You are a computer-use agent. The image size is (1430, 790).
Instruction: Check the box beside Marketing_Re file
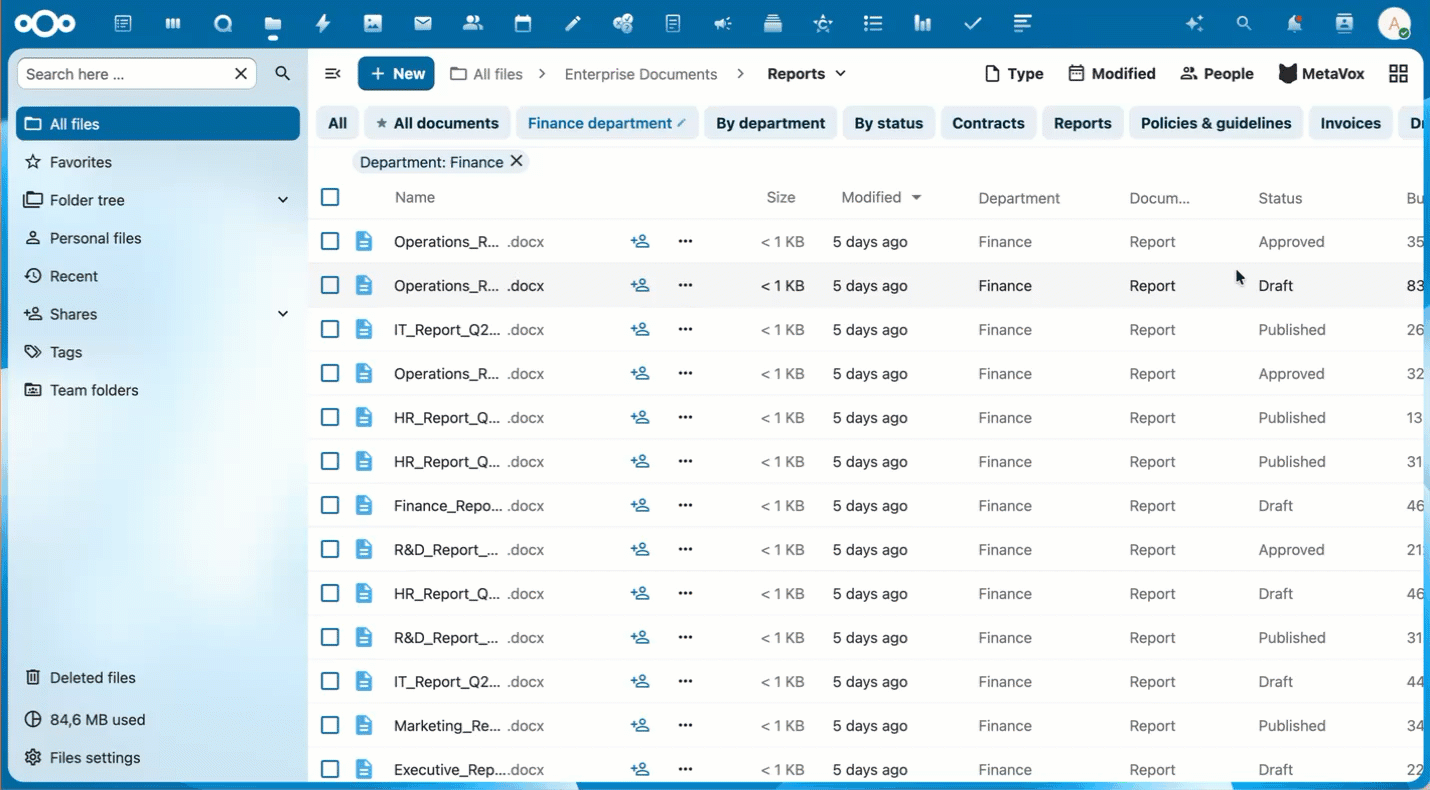(330, 725)
